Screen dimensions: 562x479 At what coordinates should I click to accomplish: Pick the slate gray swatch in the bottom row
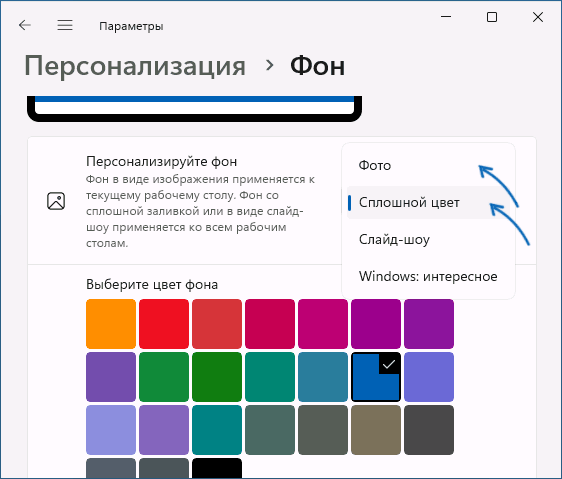(111, 468)
